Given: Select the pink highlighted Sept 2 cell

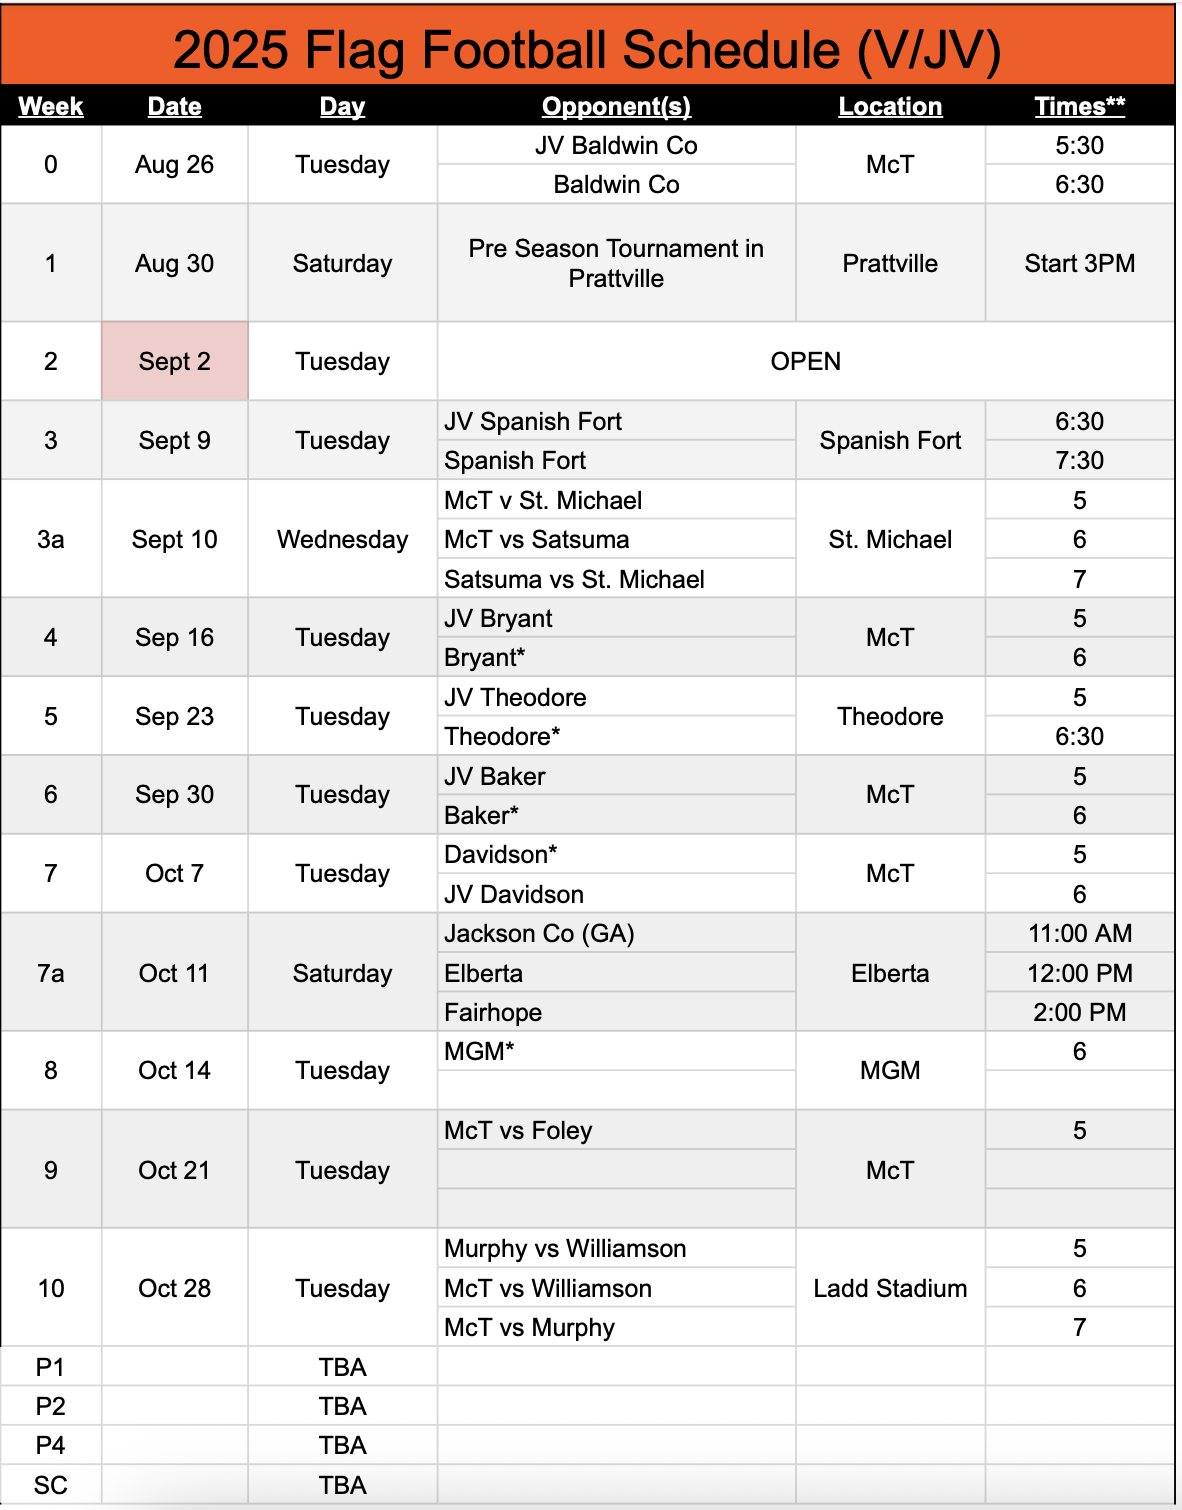Looking at the screenshot, I should (x=175, y=361).
